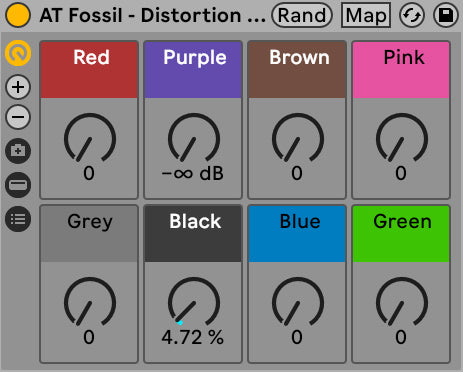Click the 0 value under Blue
Viewport: 463px width, 372px height.
click(x=297, y=337)
